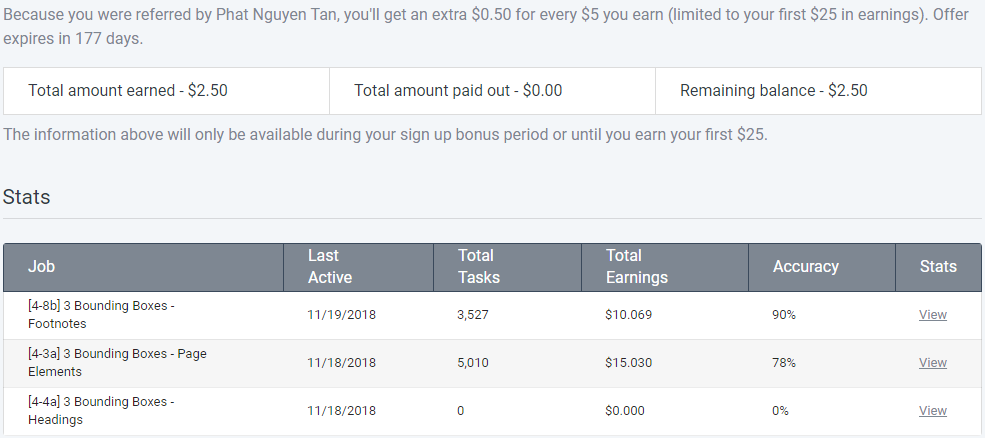Click the $15.030 earnings cell
This screenshot has height=438, width=985.
coord(628,363)
